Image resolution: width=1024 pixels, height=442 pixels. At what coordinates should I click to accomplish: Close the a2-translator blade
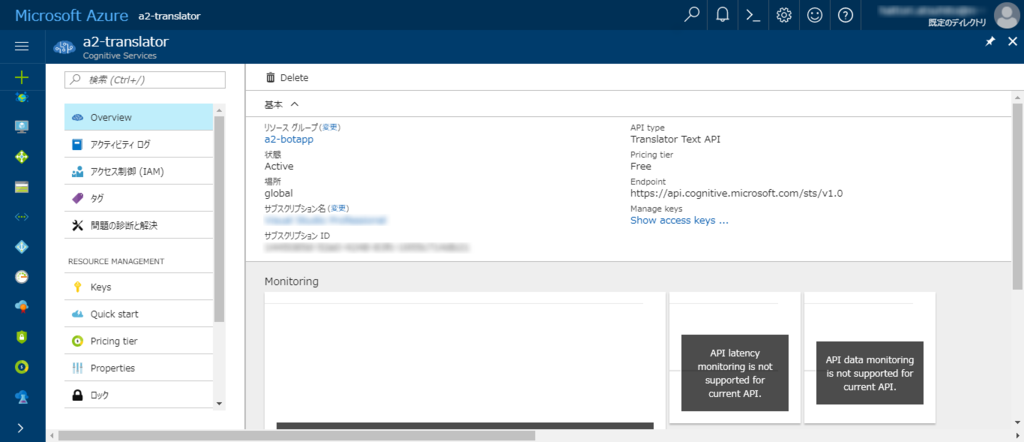point(1013,41)
